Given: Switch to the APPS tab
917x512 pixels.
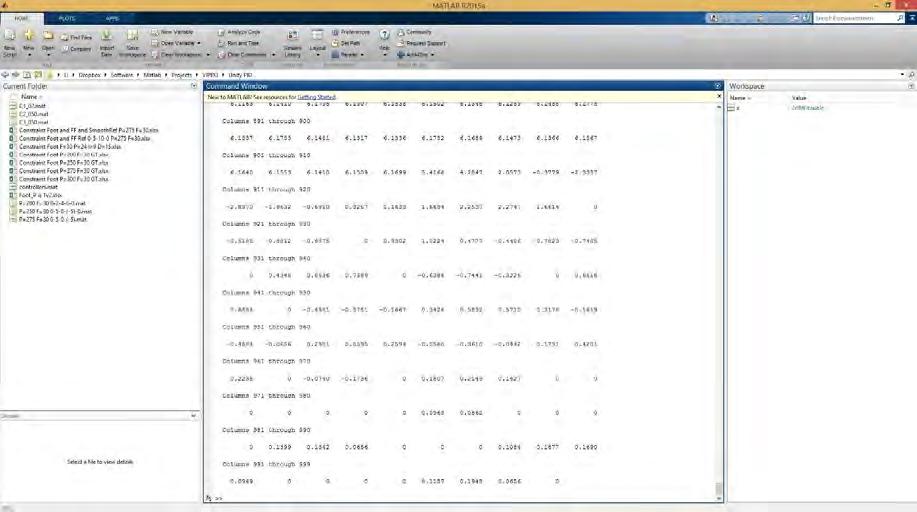Looking at the screenshot, I should (112, 18).
